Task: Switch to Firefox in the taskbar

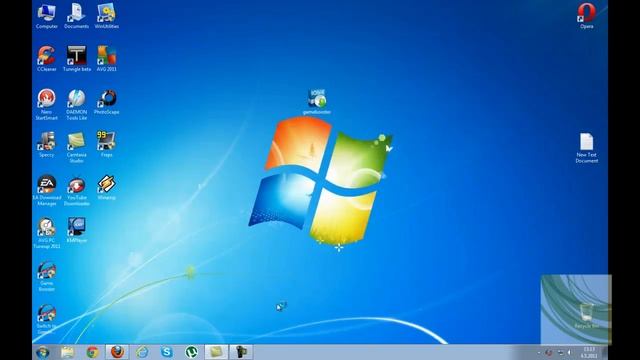Action: (118, 352)
